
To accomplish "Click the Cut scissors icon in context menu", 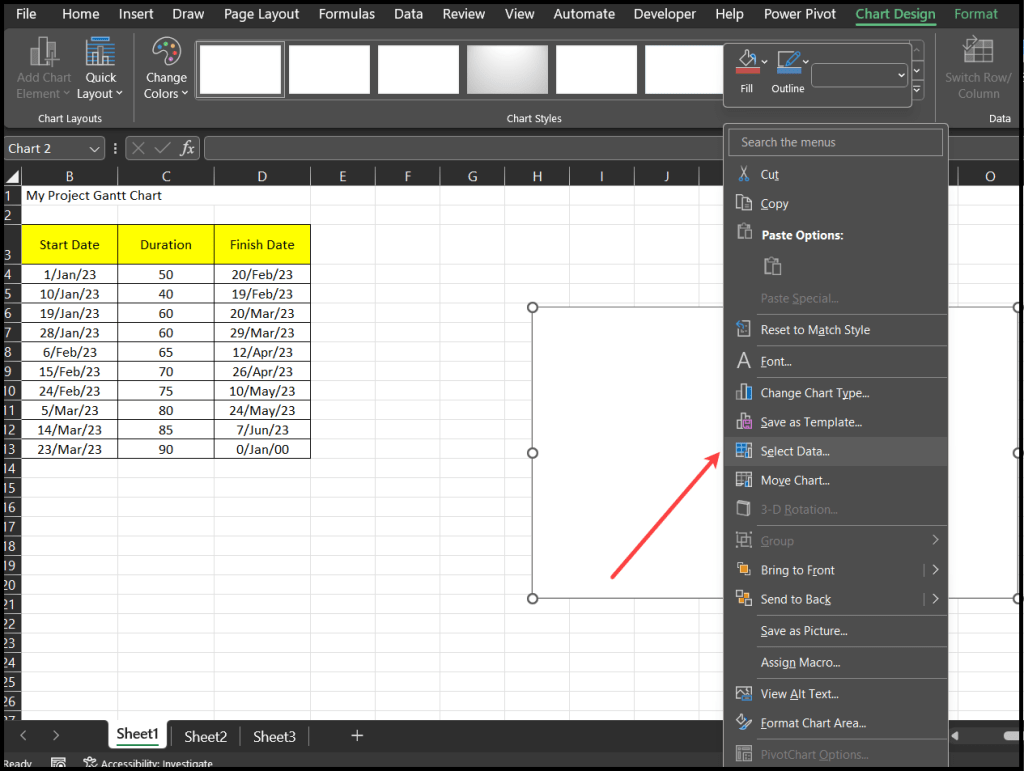I will coord(743,174).
